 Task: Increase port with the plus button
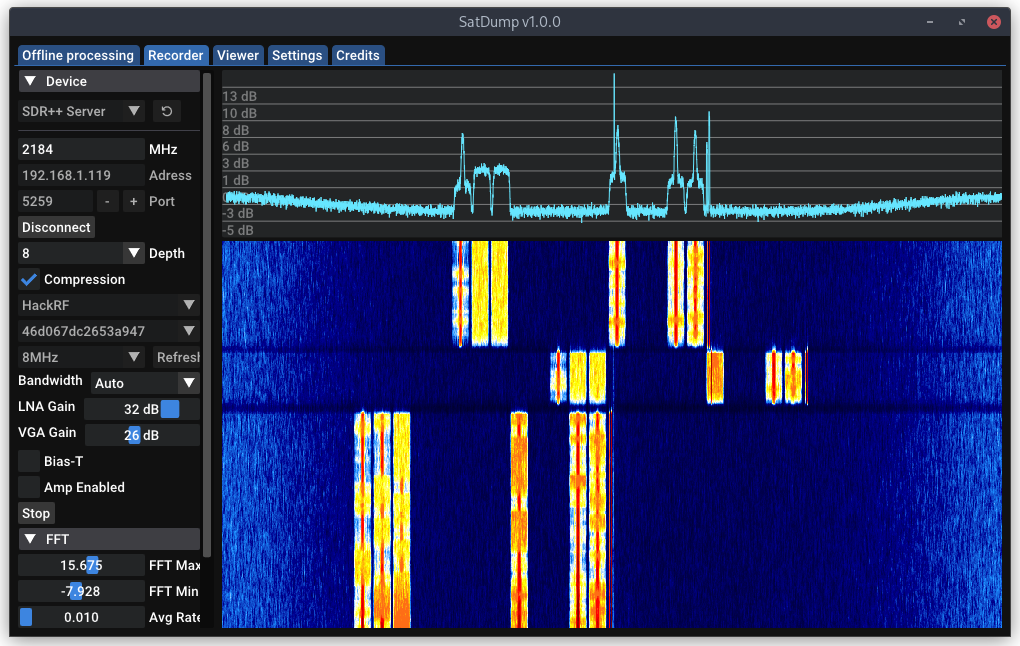point(133,201)
